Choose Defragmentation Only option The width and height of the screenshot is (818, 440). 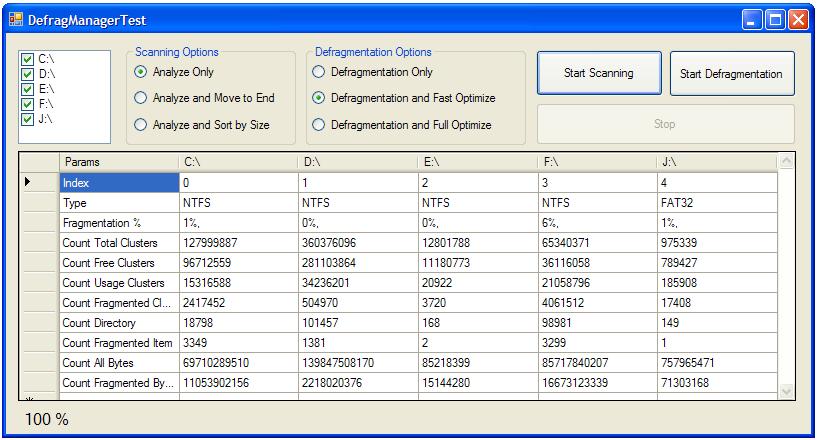[318, 72]
